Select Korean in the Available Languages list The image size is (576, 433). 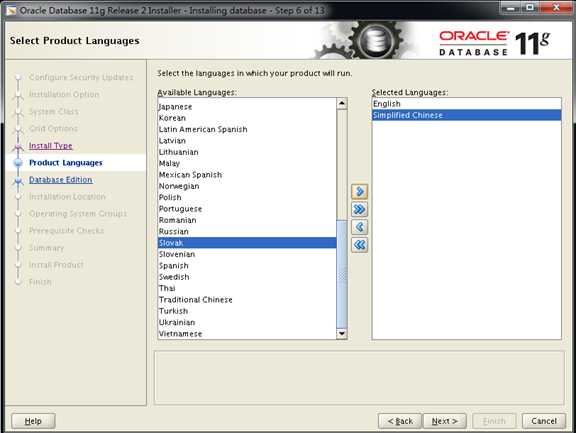[x=246, y=118]
